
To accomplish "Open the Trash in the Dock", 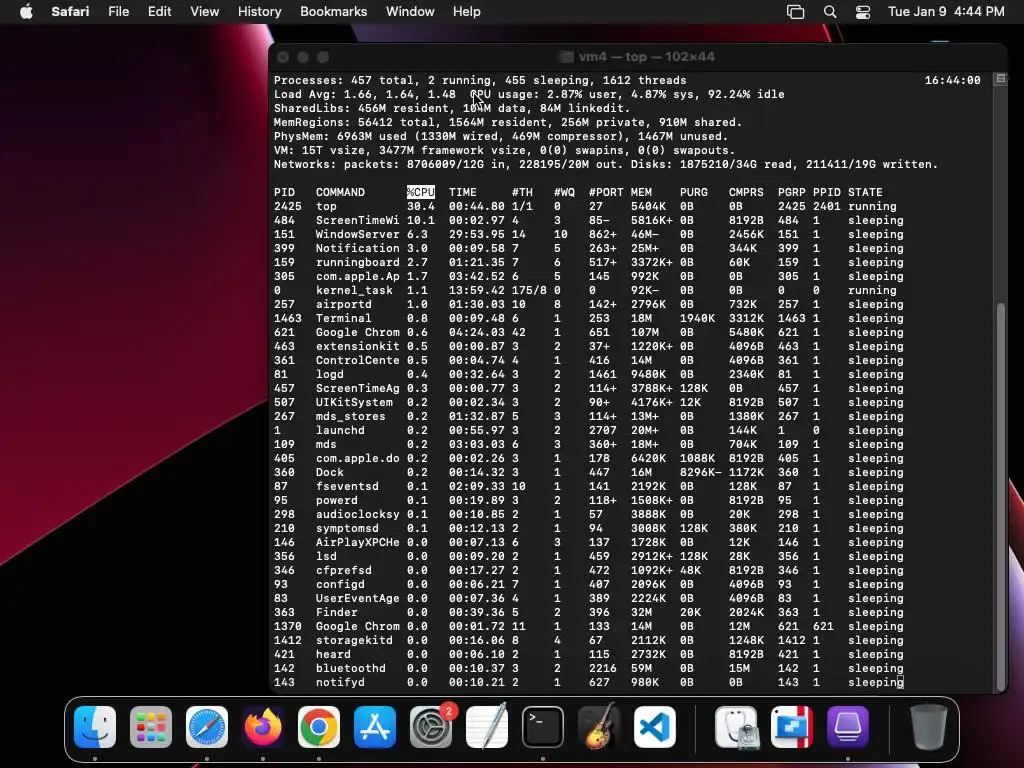I will tap(929, 726).
